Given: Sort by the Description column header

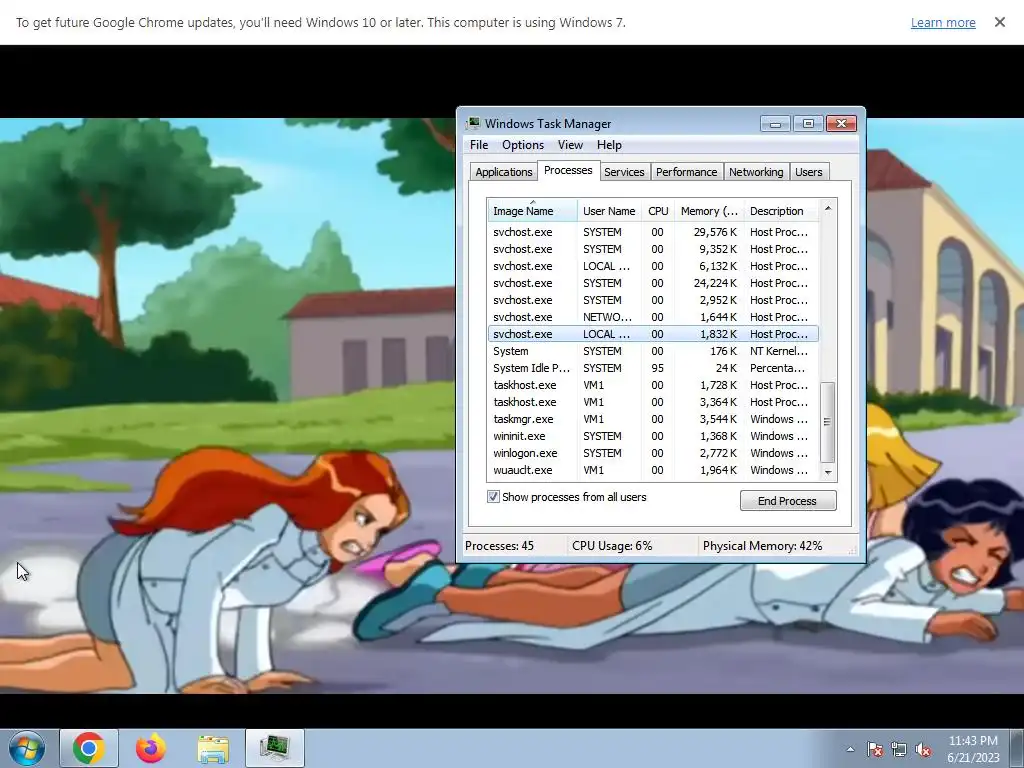Looking at the screenshot, I should point(781,211).
